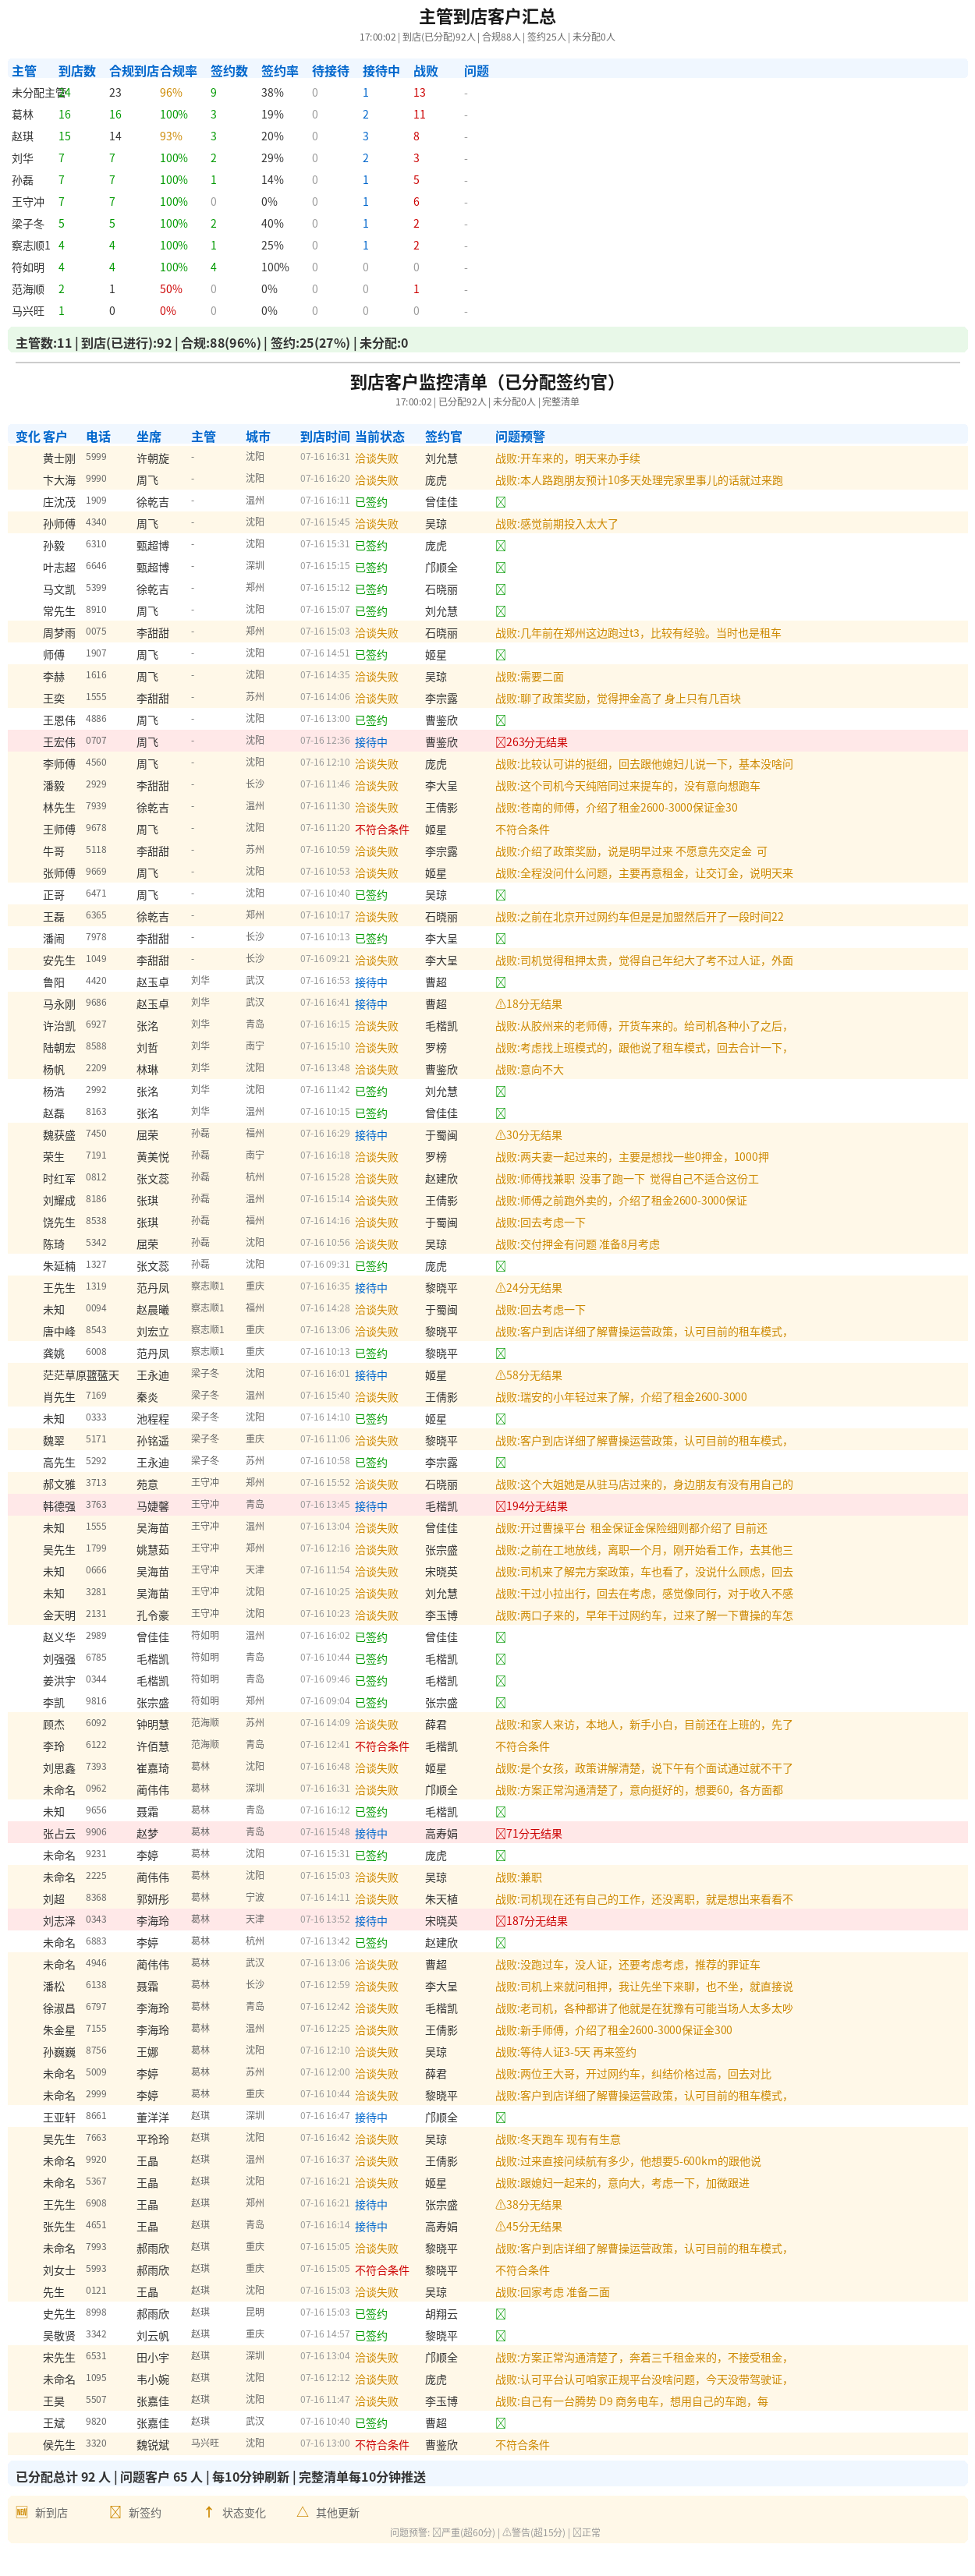Click the normal-status icon in 朱延楠's row

(501, 1266)
